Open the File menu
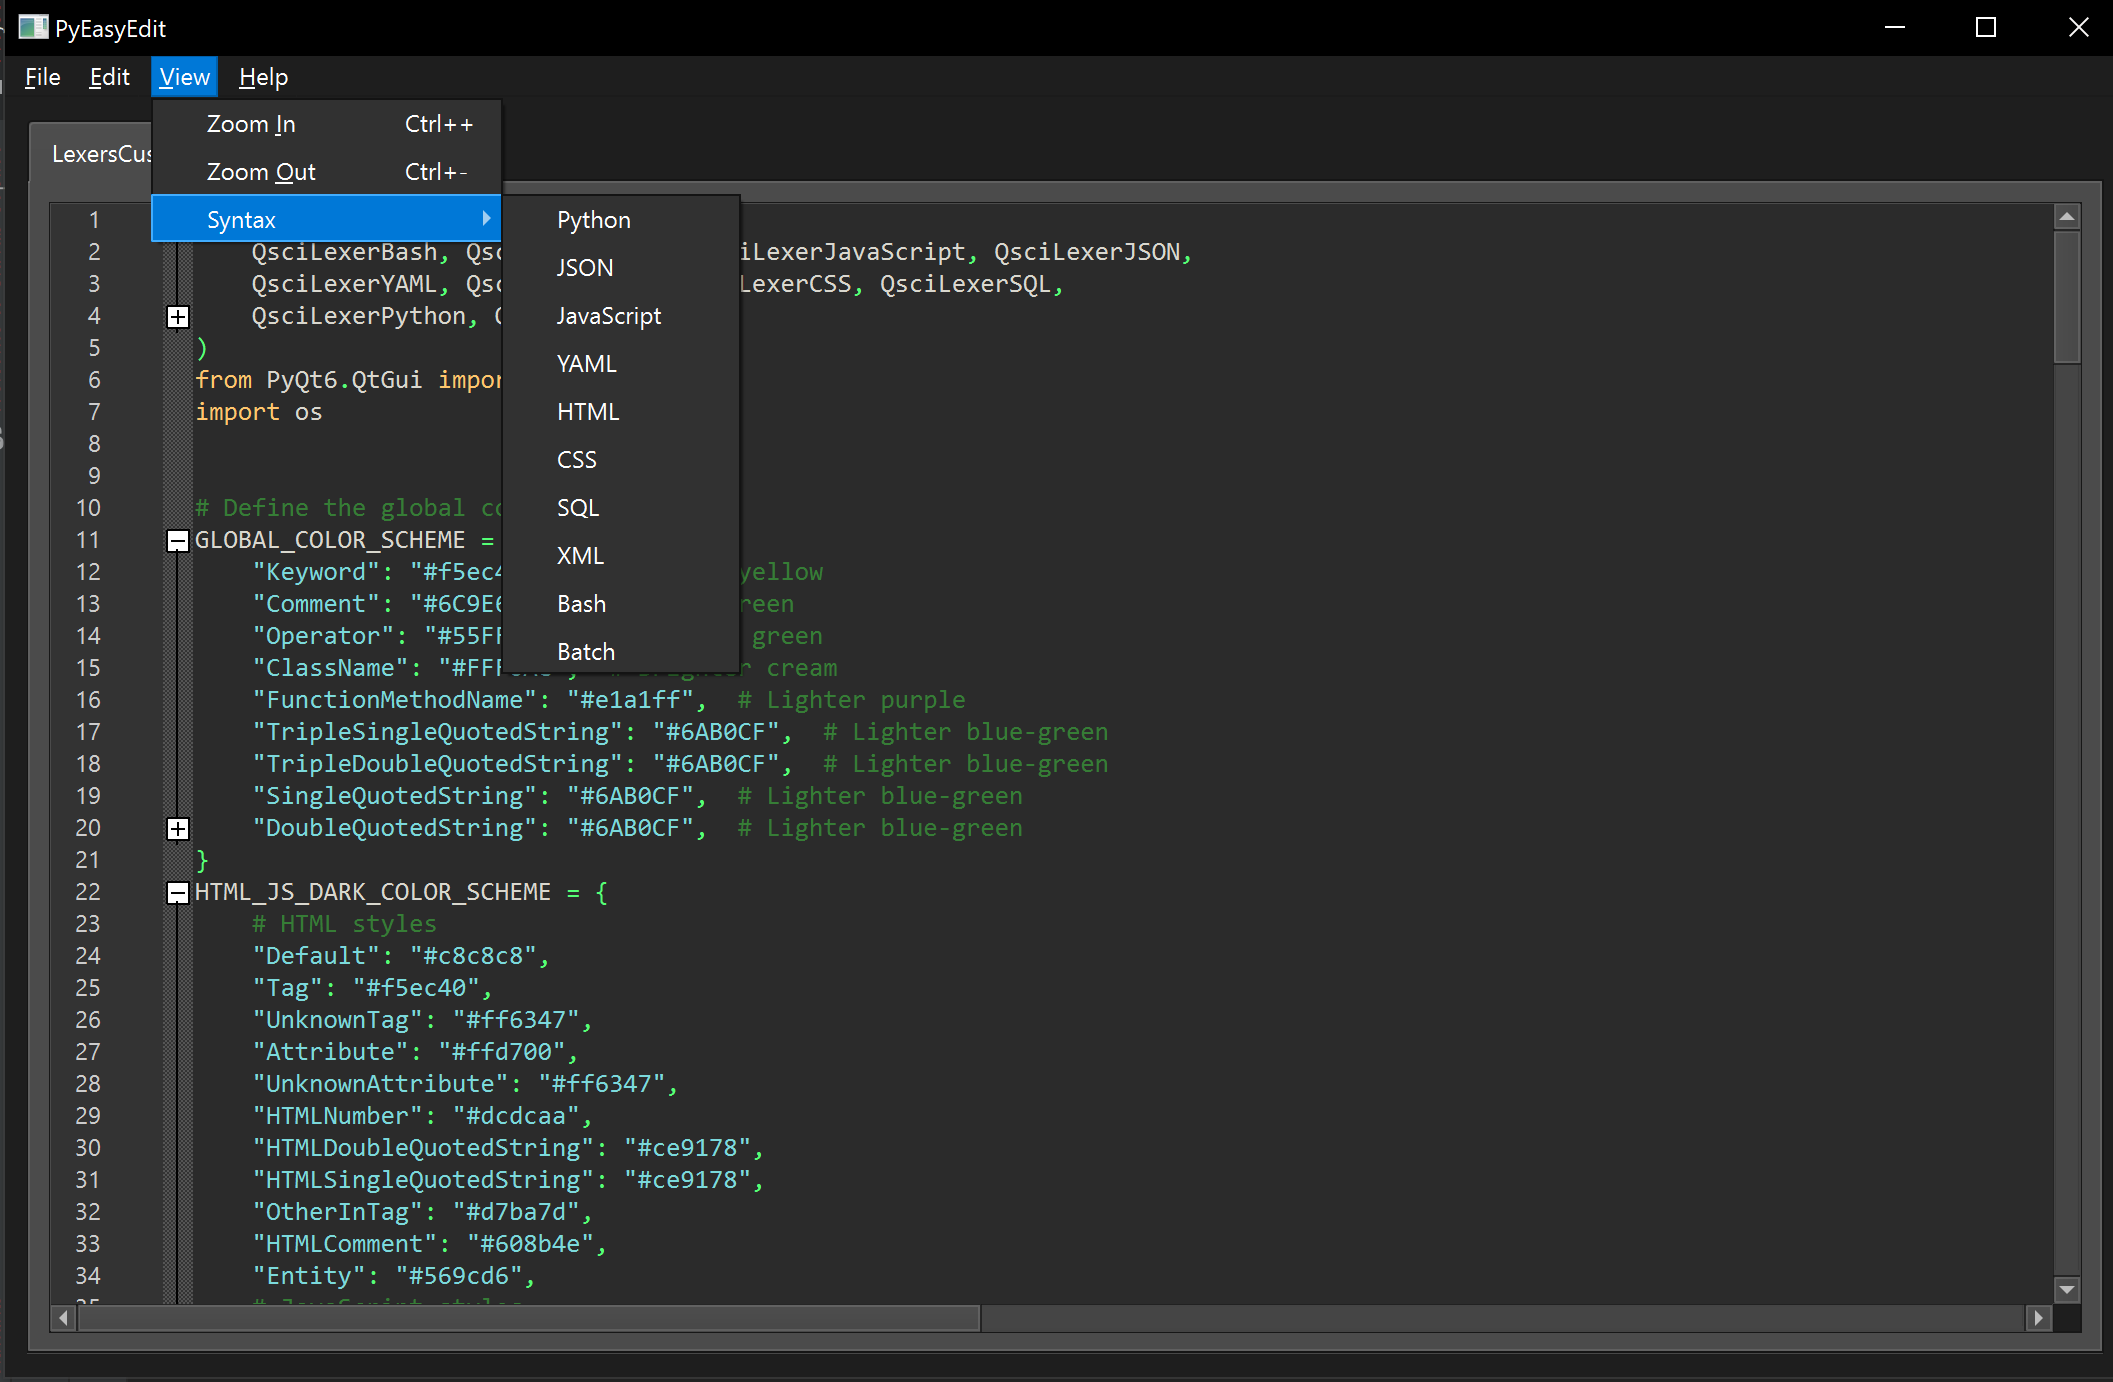The width and height of the screenshot is (2113, 1382). [41, 77]
